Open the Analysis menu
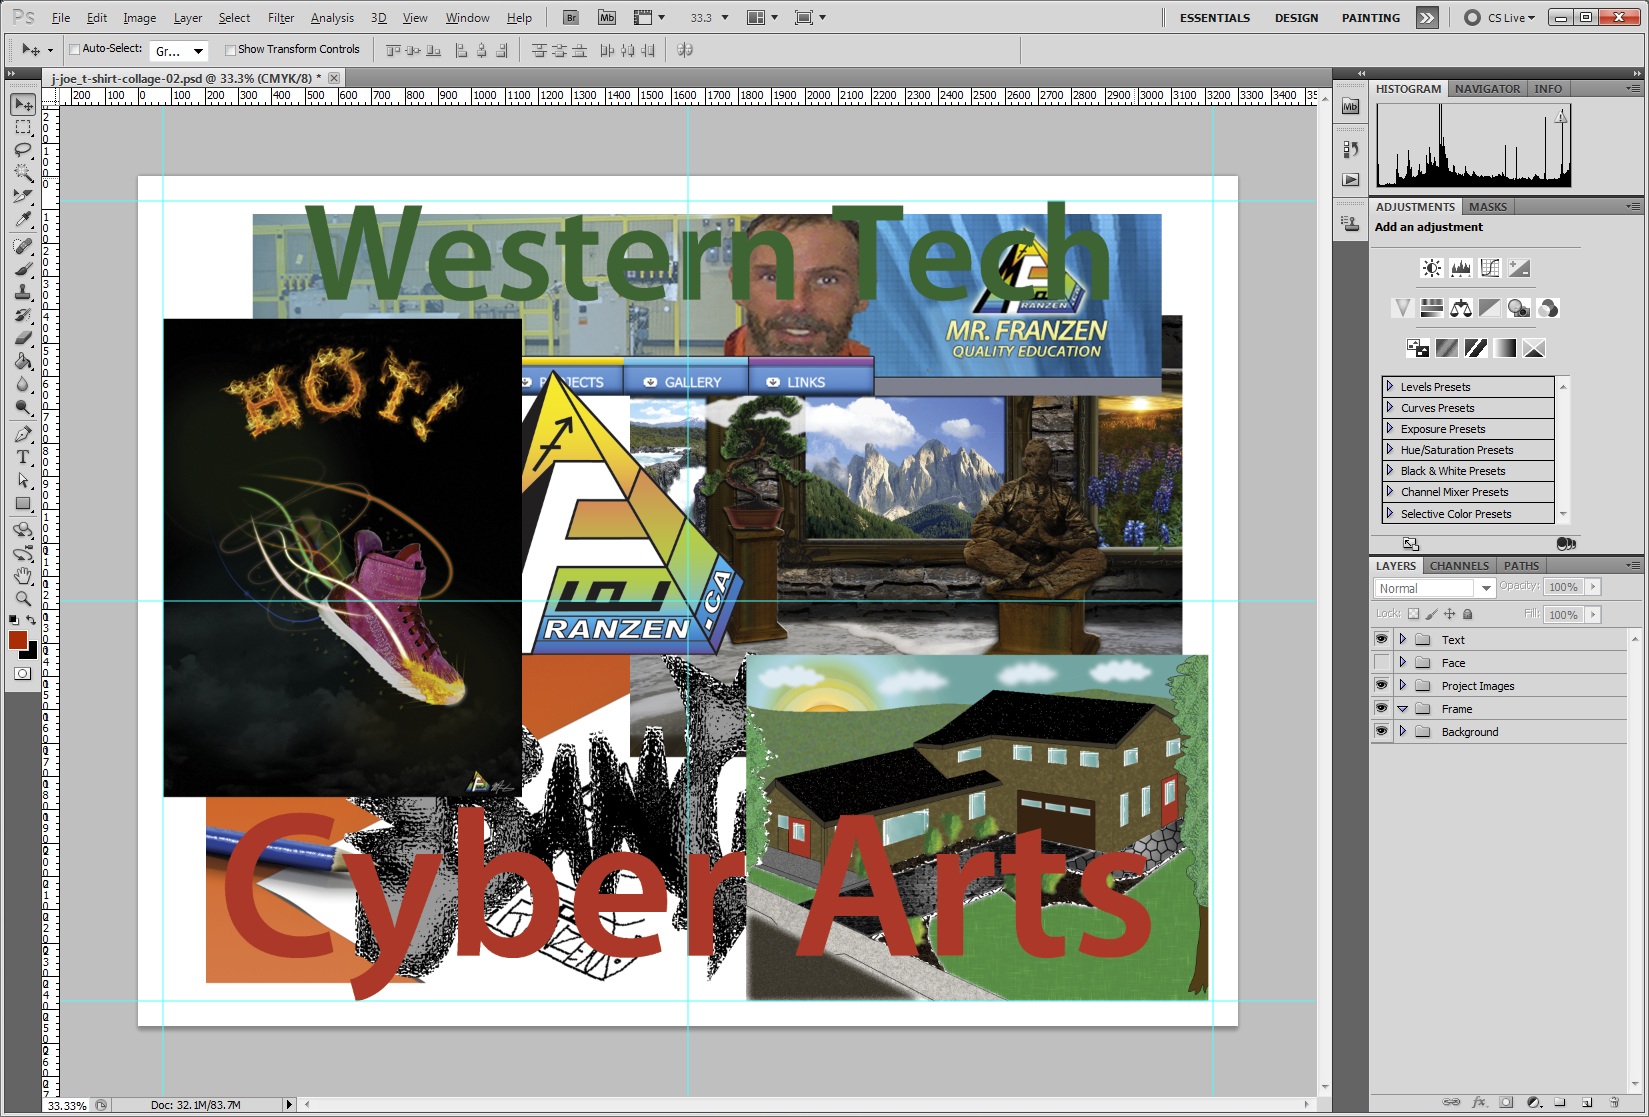 tap(332, 18)
